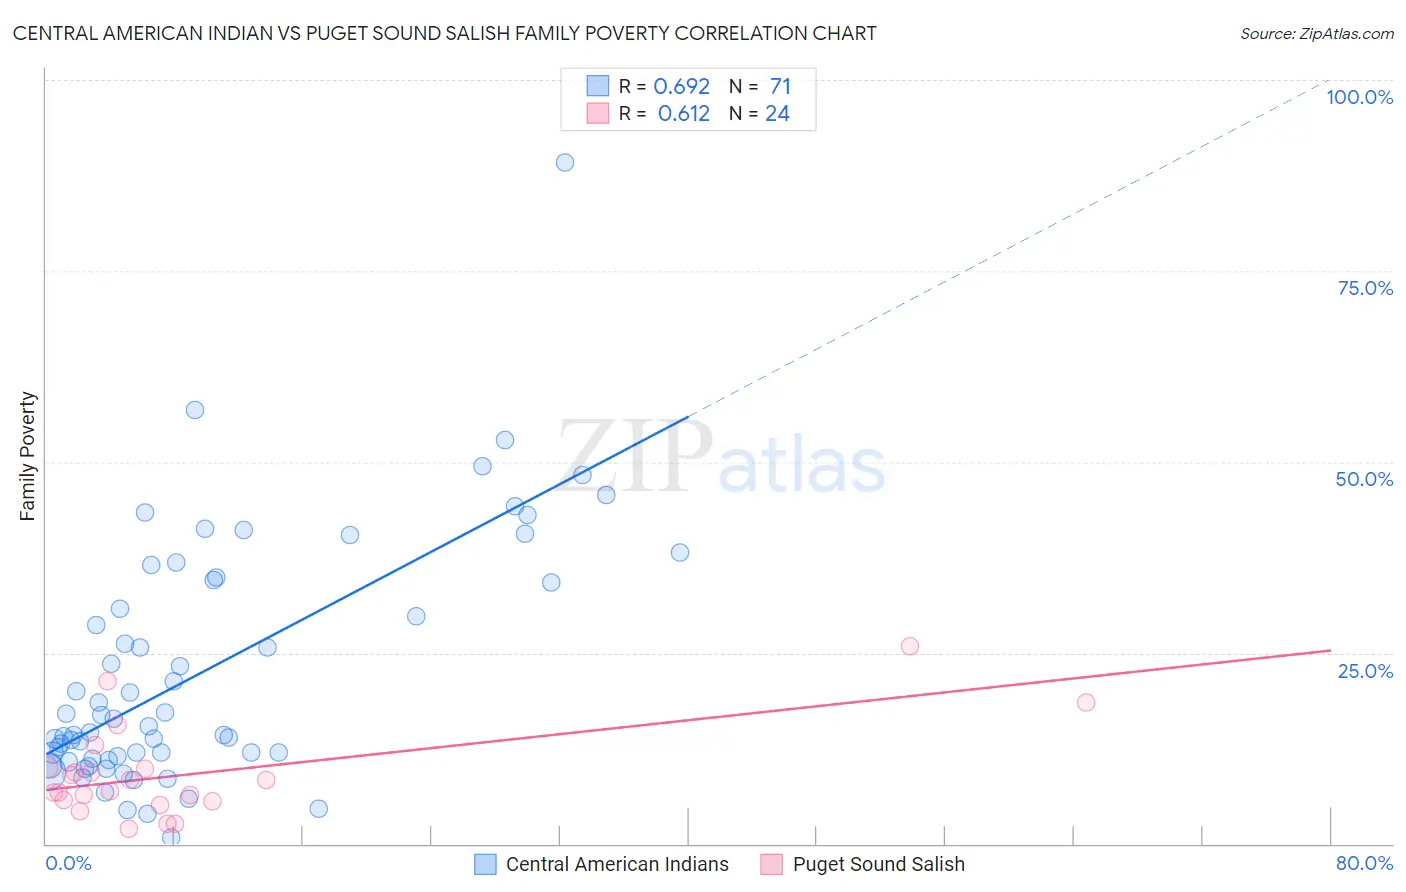
Task: Click the N = 71 value in legend
Action: (760, 86)
